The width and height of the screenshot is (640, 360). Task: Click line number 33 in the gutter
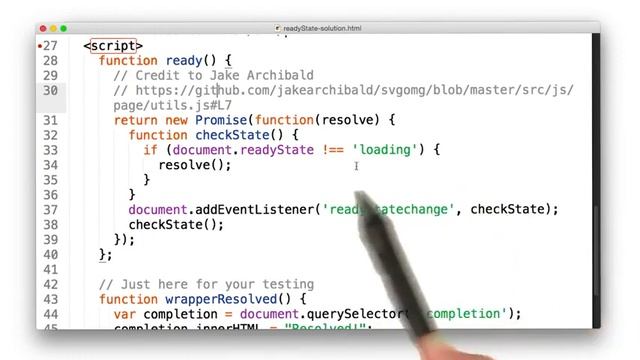point(50,150)
